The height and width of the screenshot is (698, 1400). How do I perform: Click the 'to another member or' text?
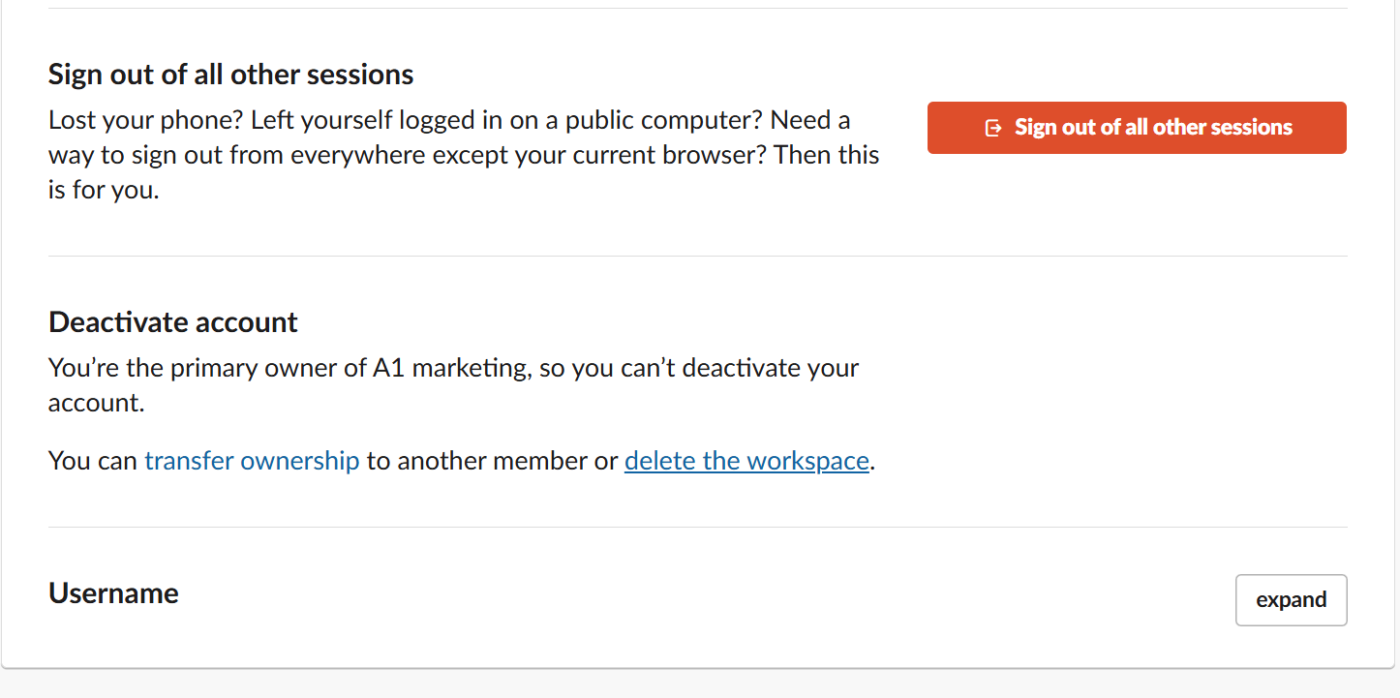pyautogui.click(x=491, y=461)
